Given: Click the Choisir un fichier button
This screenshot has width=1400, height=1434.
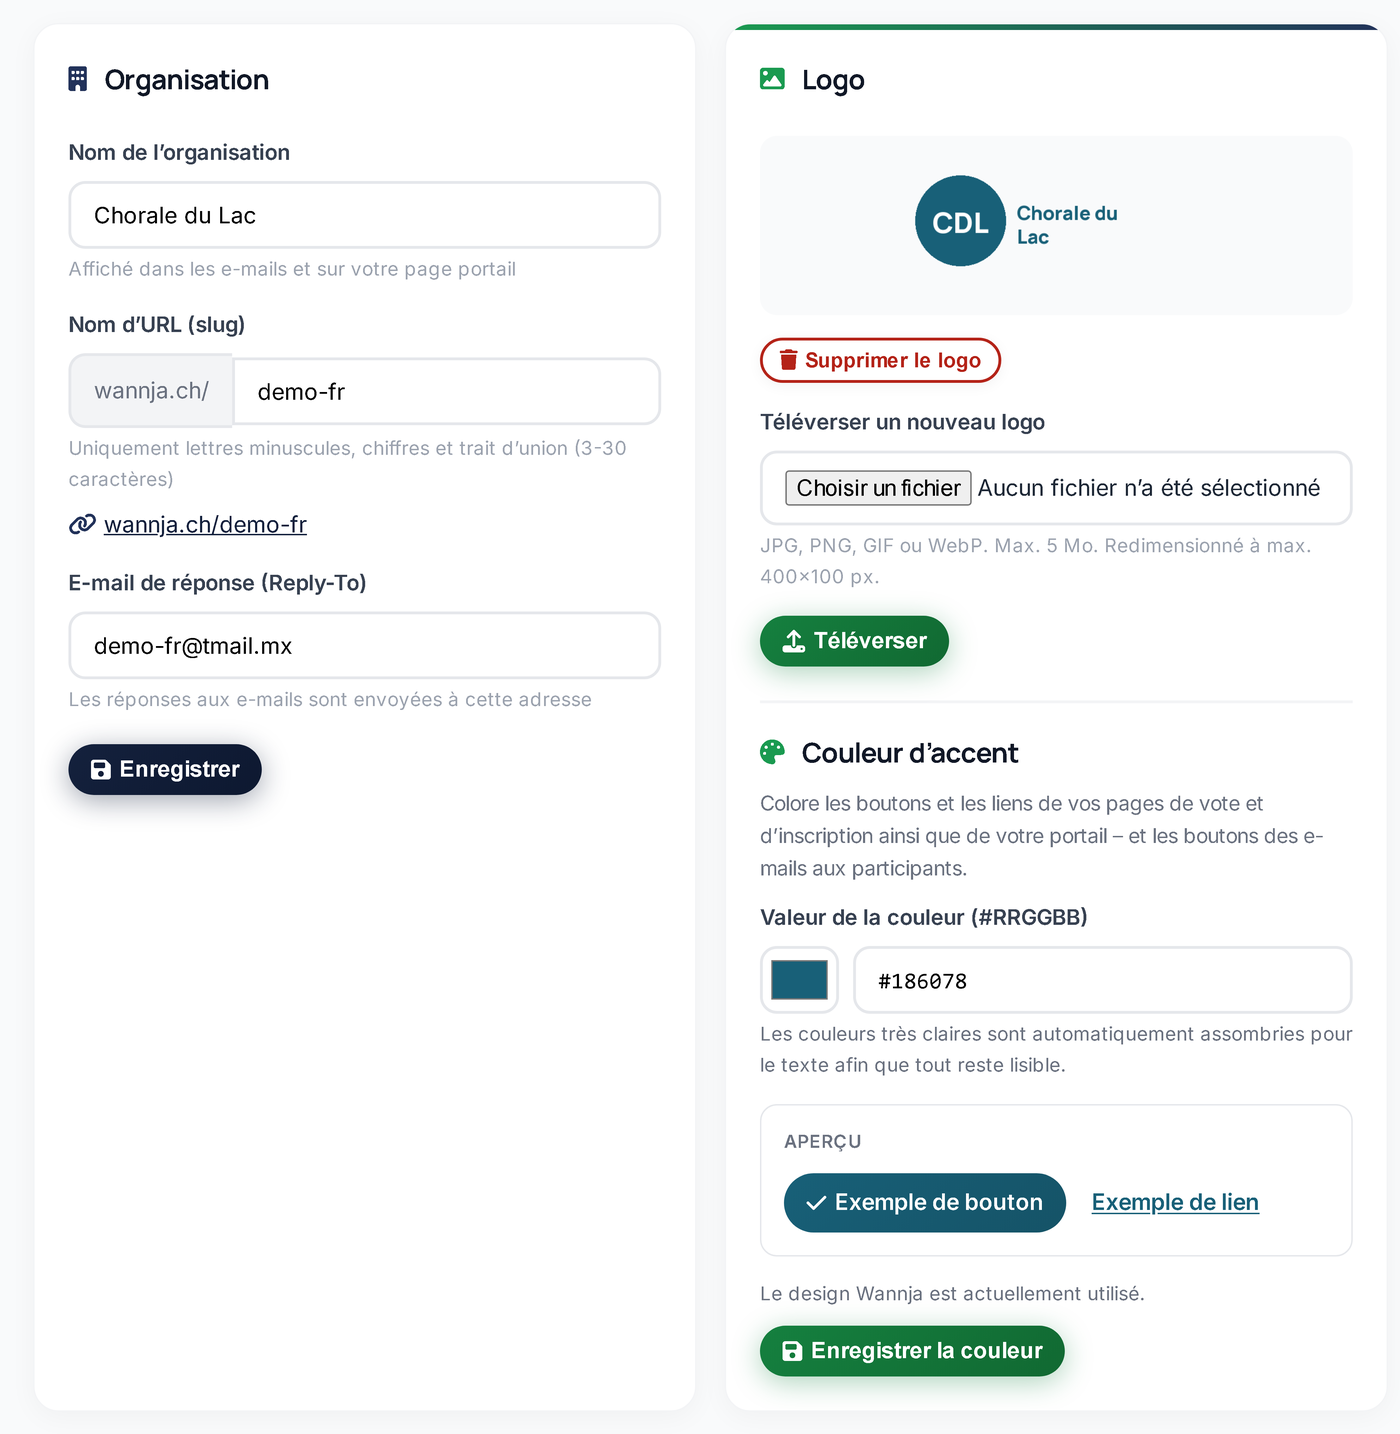Looking at the screenshot, I should 878,488.
